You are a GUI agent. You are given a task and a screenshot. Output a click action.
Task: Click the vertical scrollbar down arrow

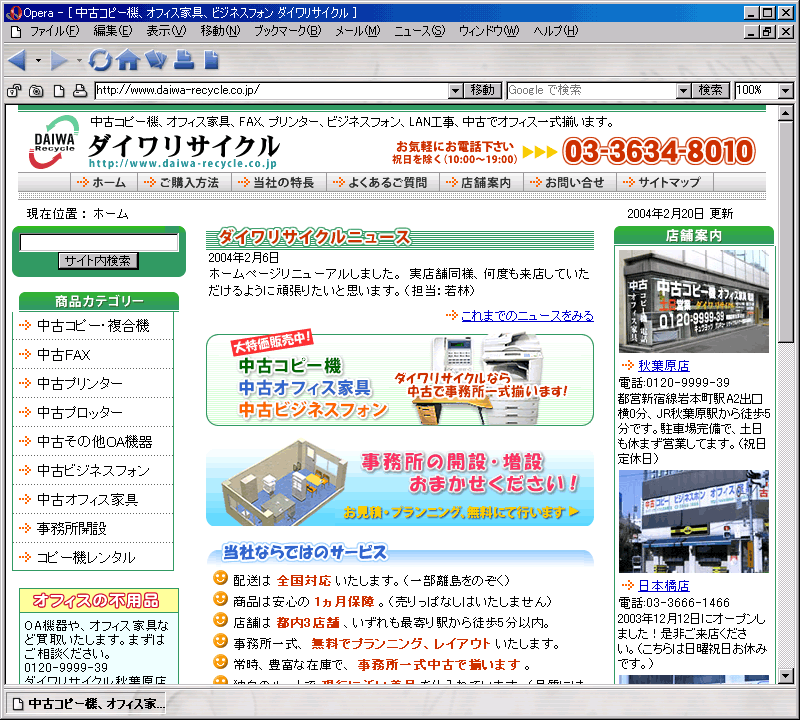786,677
